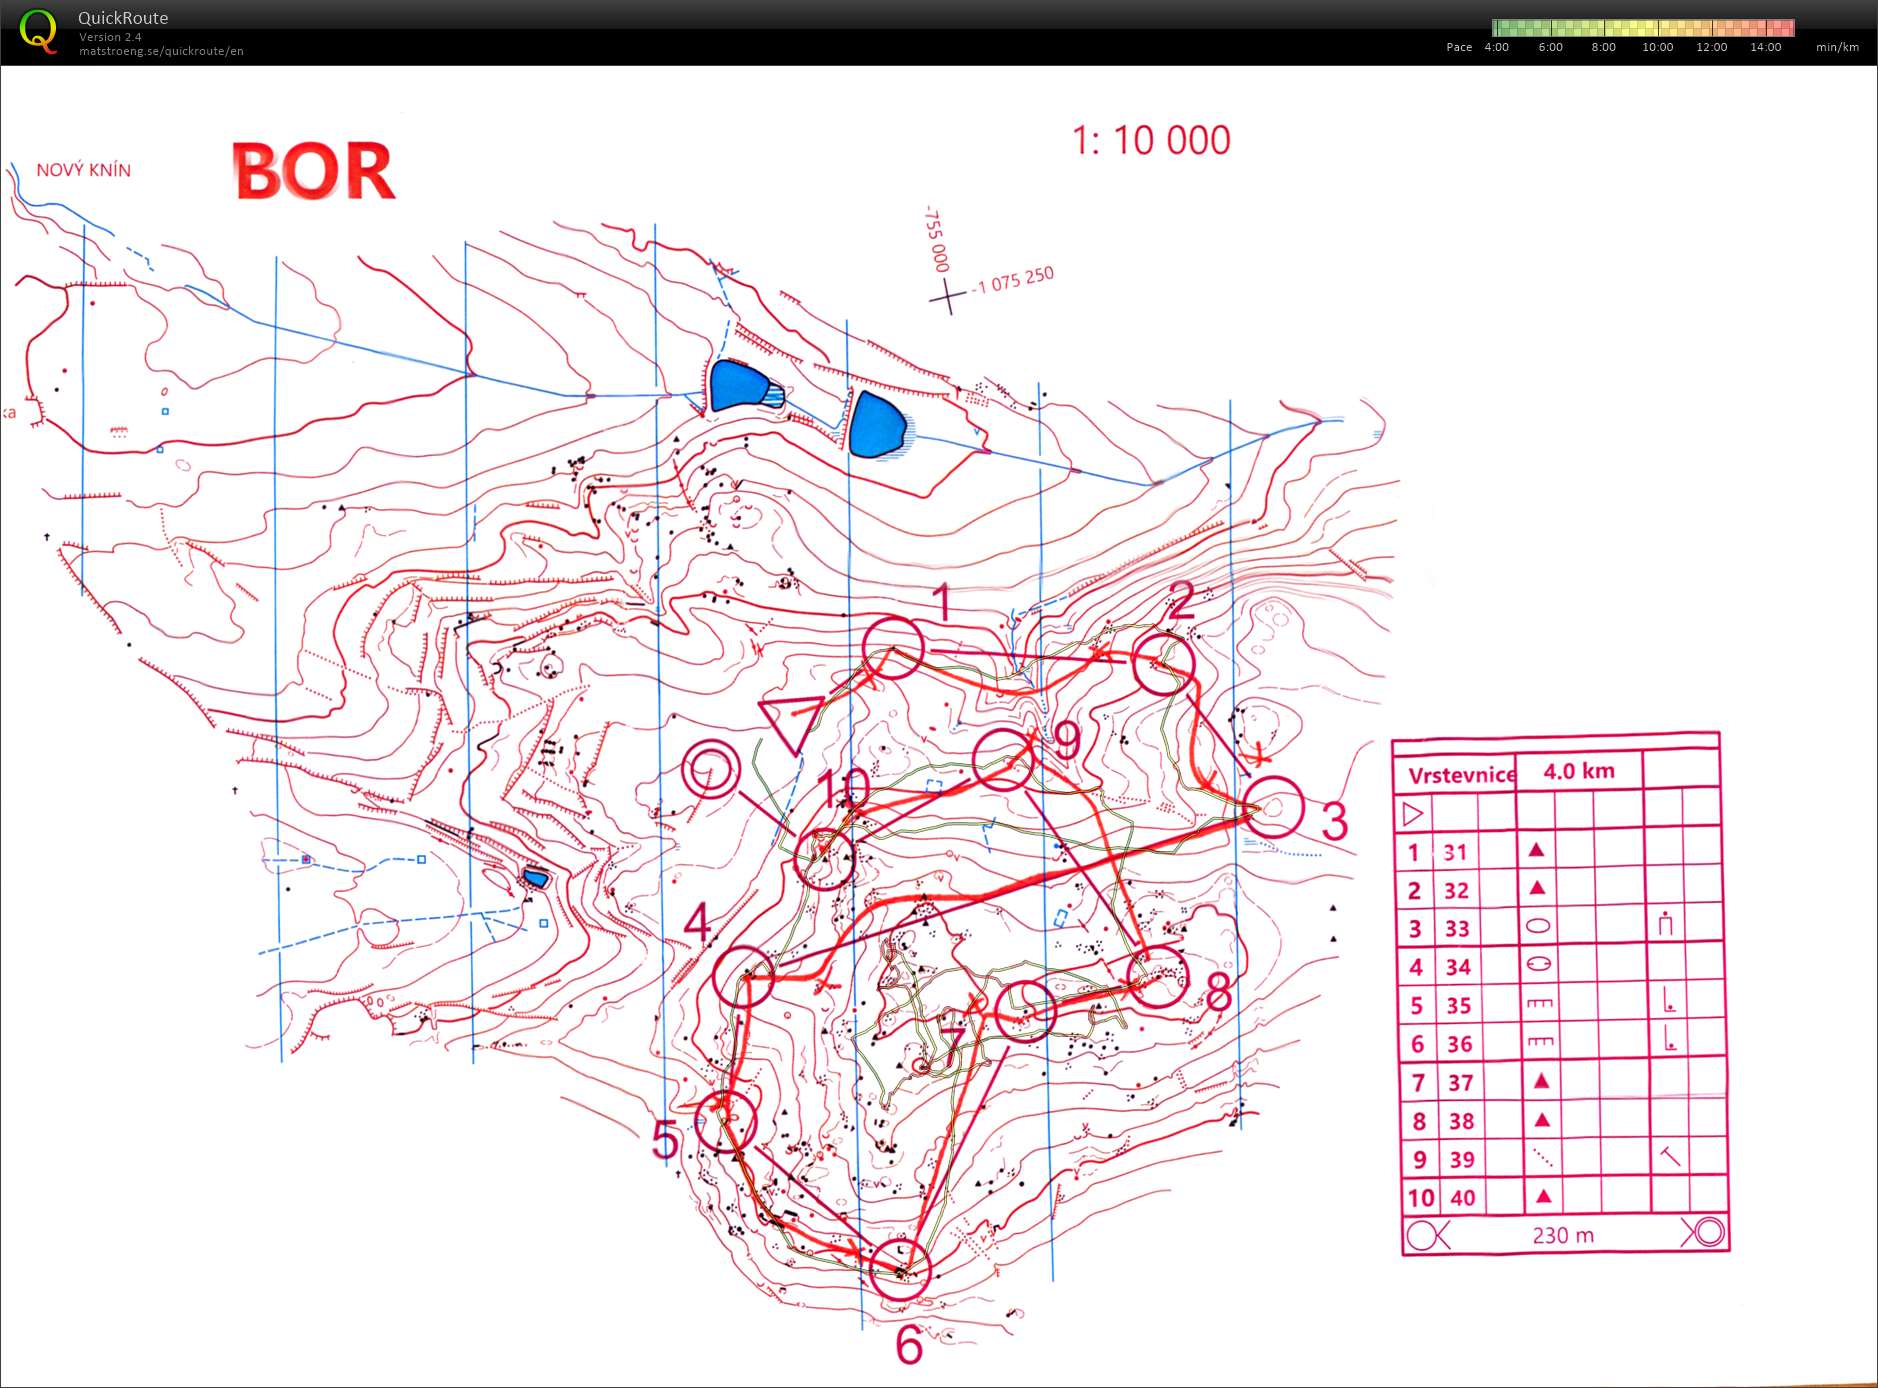Click the Version 2.4 label
This screenshot has height=1388, width=1878.
point(110,37)
